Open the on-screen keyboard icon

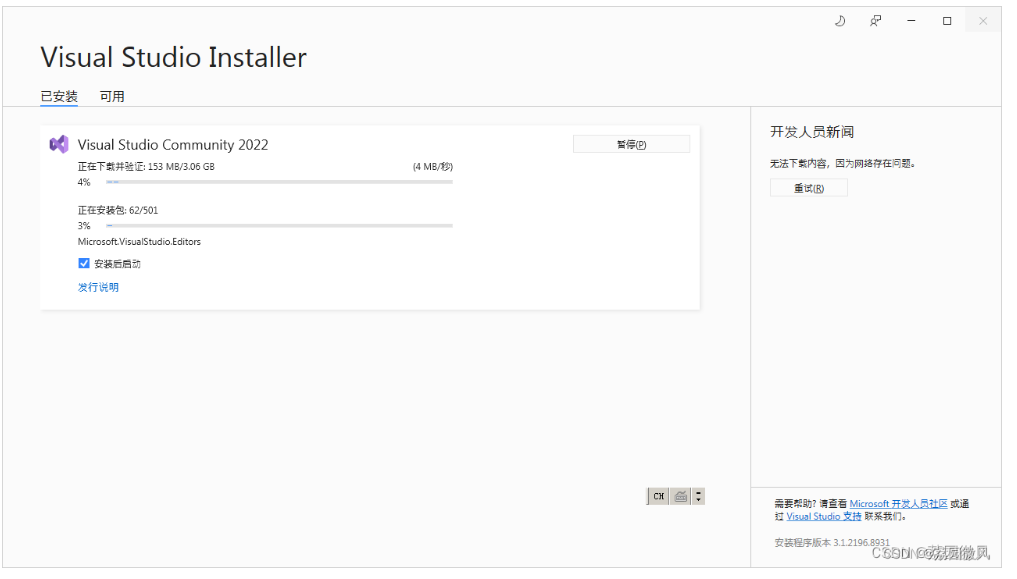coord(680,496)
